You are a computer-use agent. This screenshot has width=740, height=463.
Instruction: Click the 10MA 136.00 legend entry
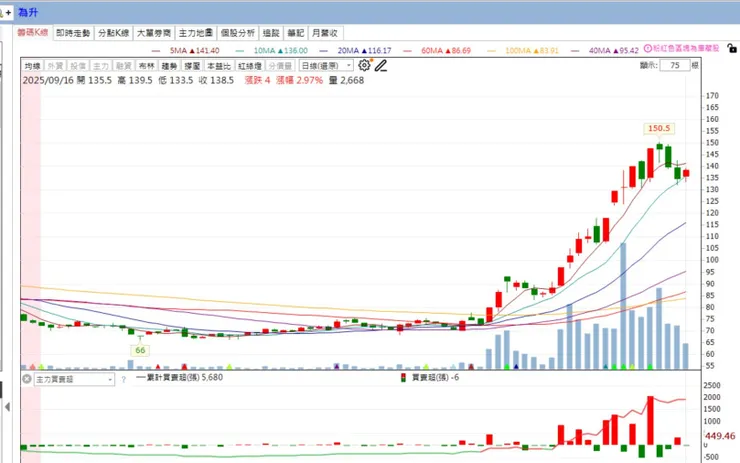tap(271, 51)
